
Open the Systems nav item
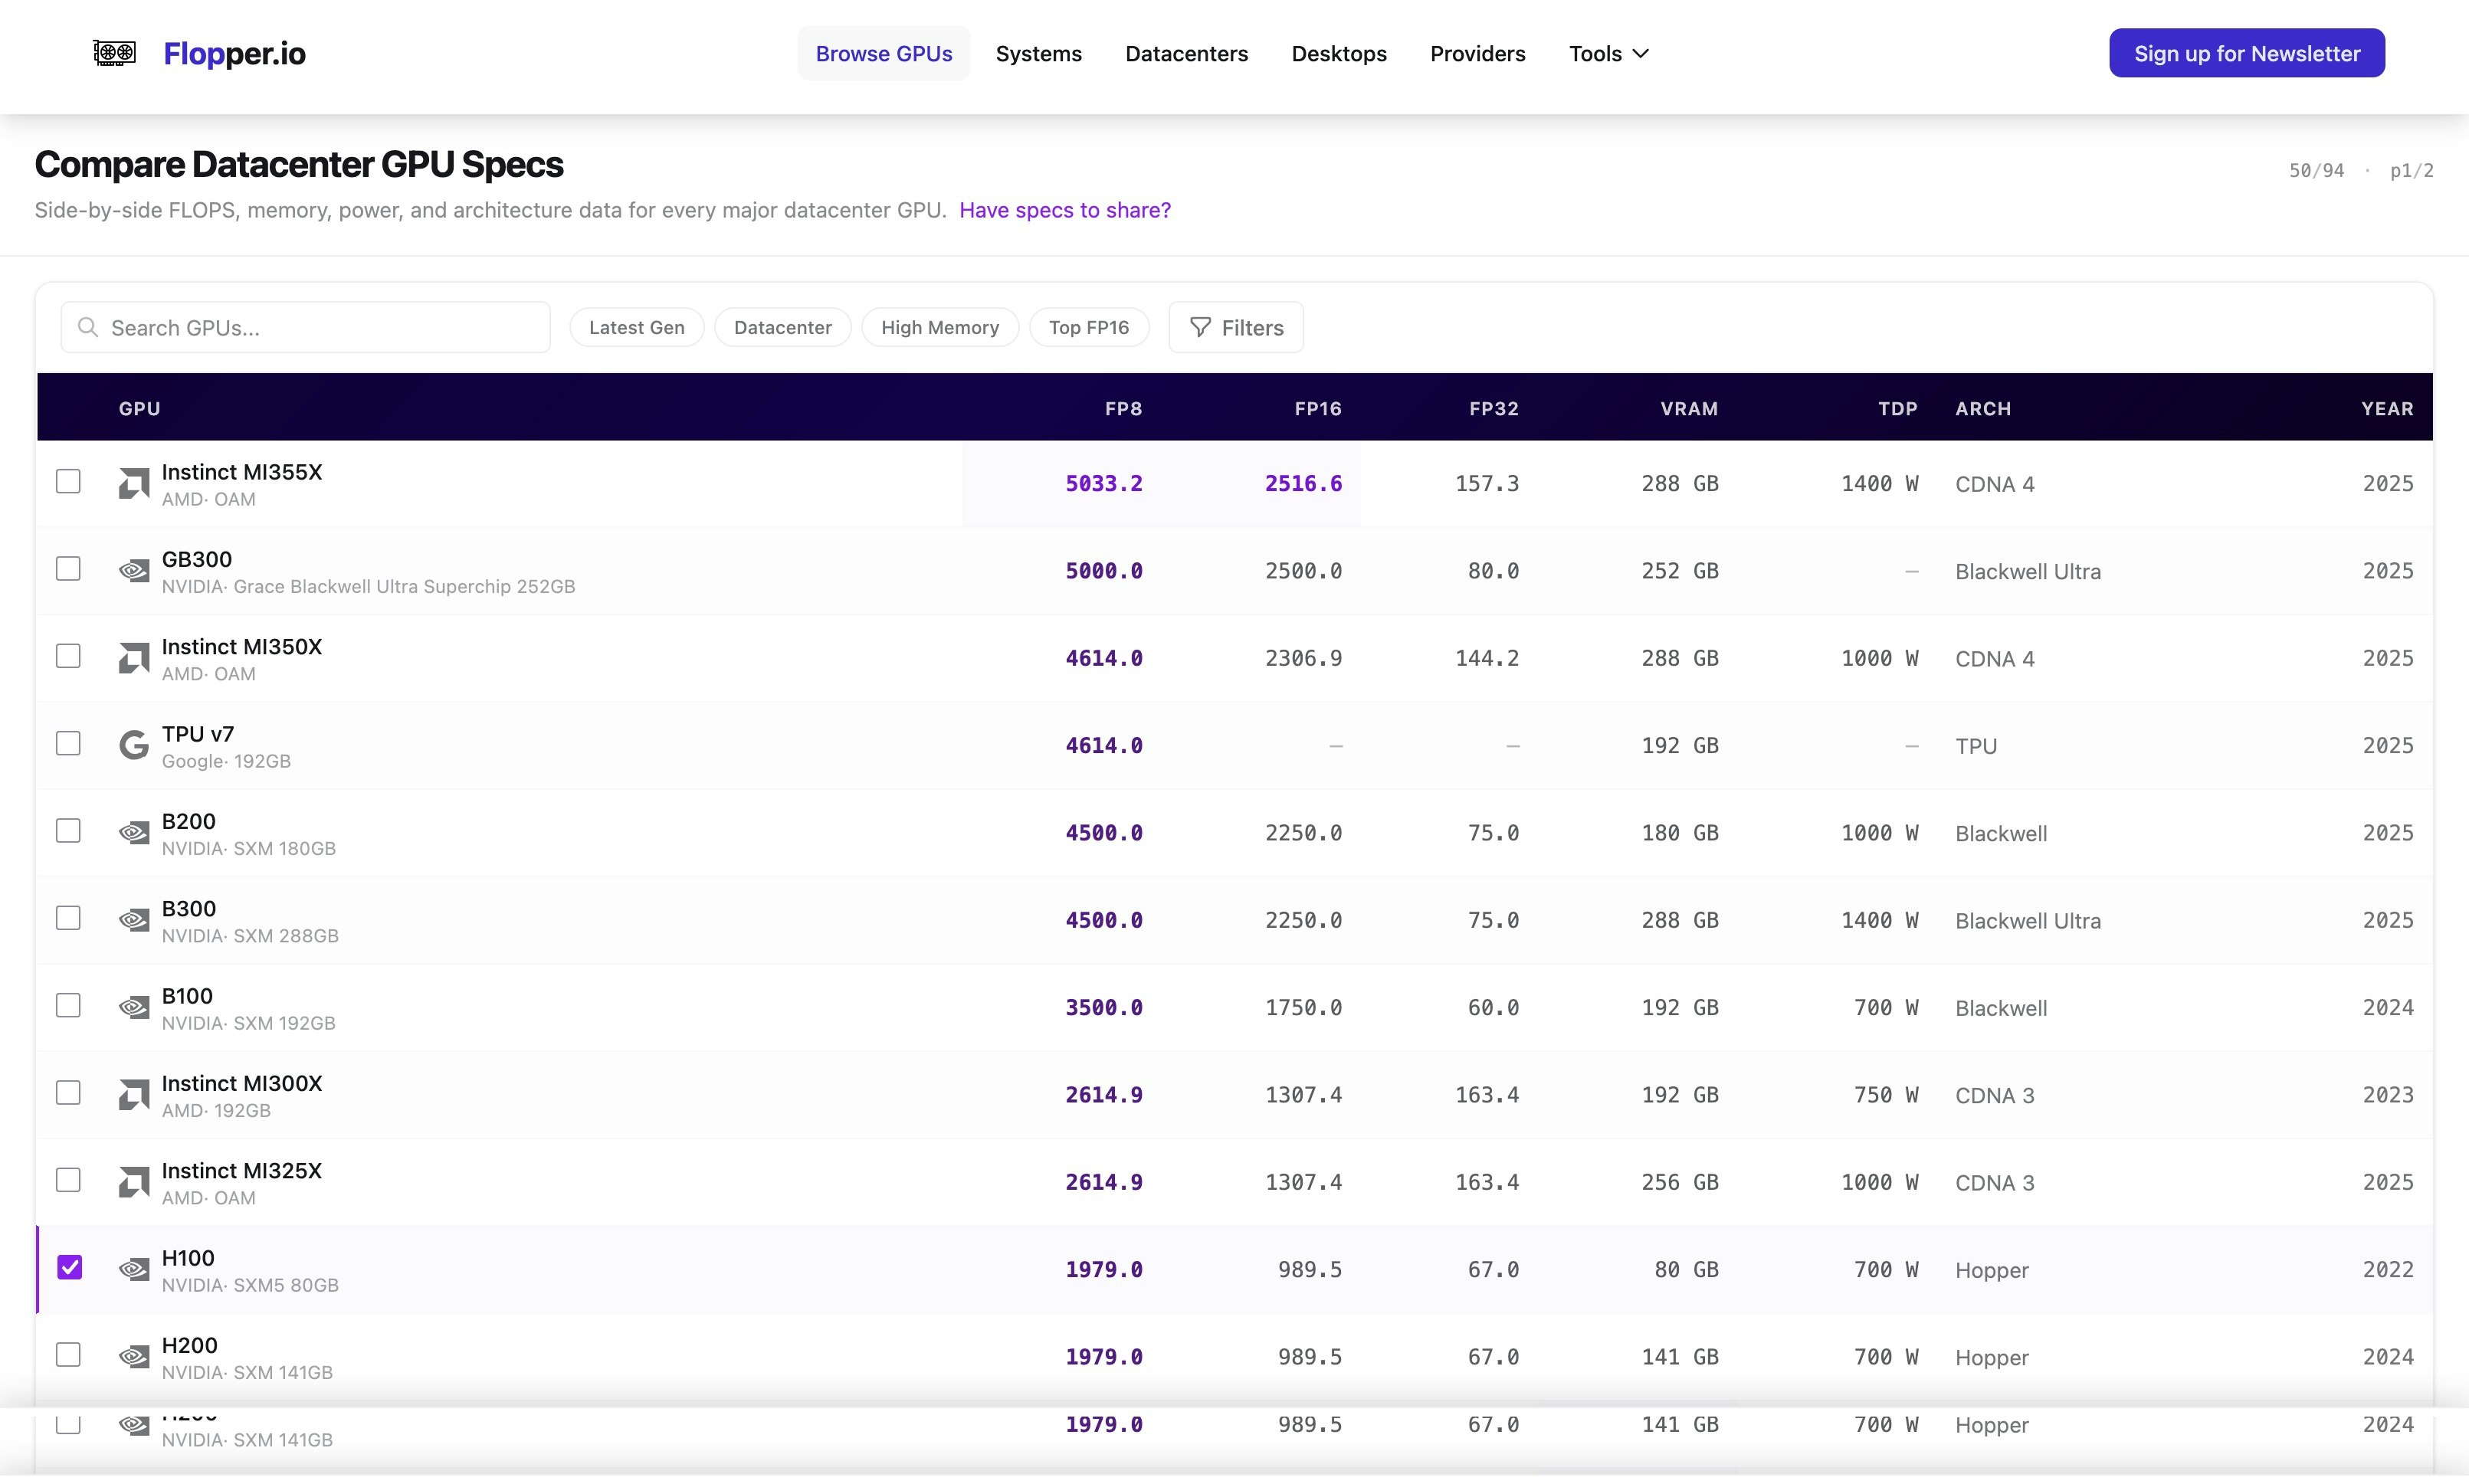tap(1038, 54)
